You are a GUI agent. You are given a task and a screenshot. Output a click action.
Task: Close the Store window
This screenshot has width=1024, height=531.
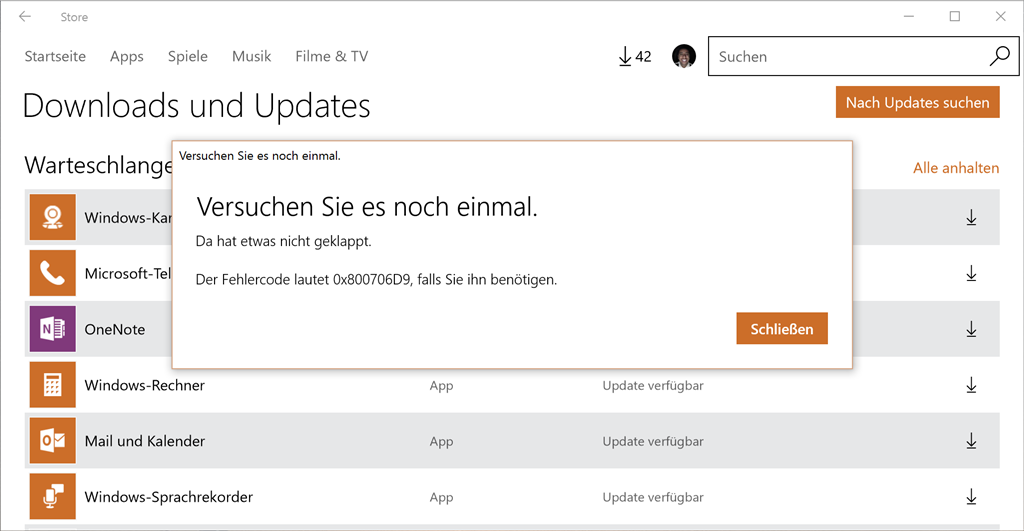point(1000,16)
